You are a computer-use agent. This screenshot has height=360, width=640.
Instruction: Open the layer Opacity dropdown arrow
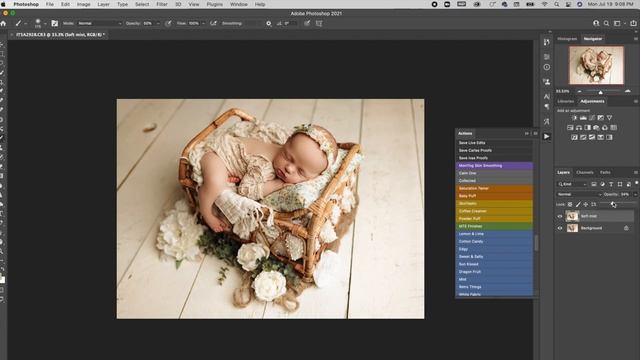click(x=635, y=194)
